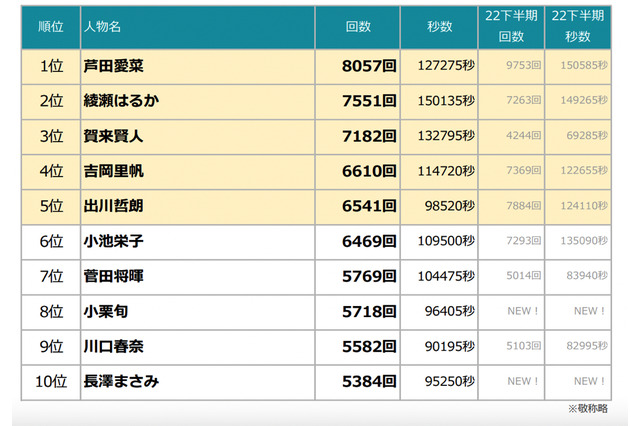Select the name 小栗旬
Viewport: 640px width, 426px height.
106,311
